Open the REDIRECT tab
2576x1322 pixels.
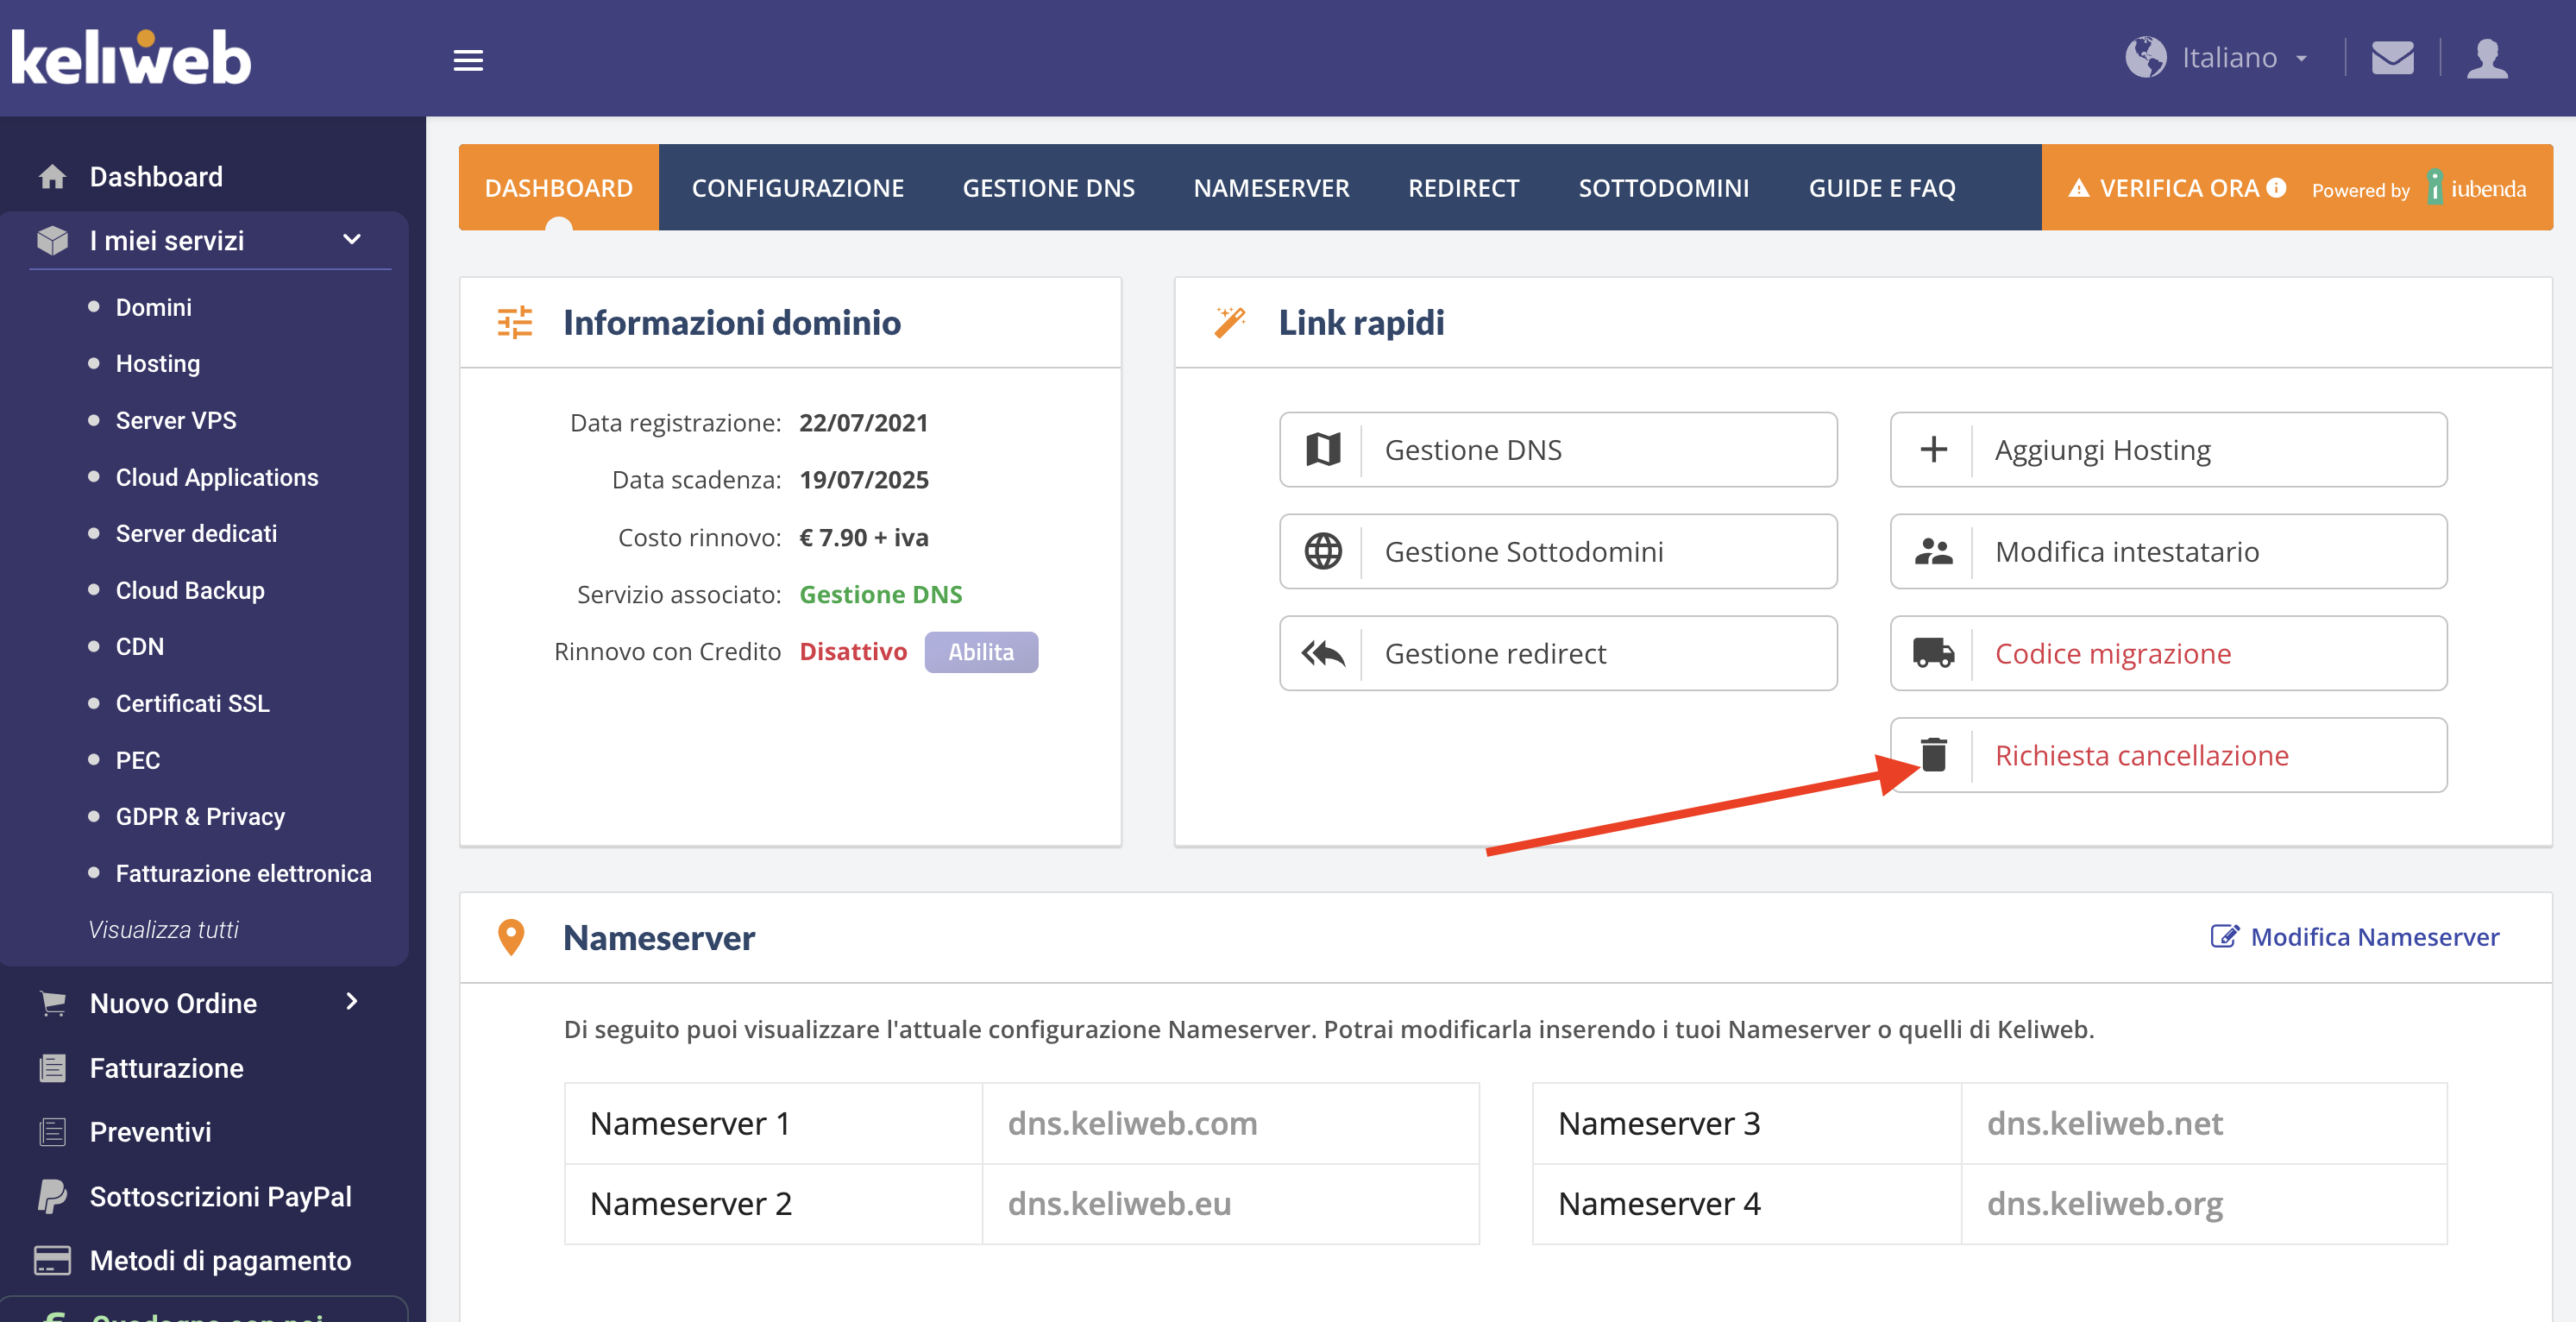point(1463,188)
